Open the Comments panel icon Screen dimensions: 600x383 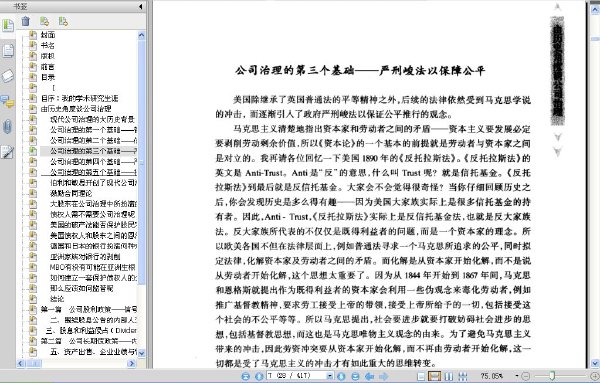8,101
